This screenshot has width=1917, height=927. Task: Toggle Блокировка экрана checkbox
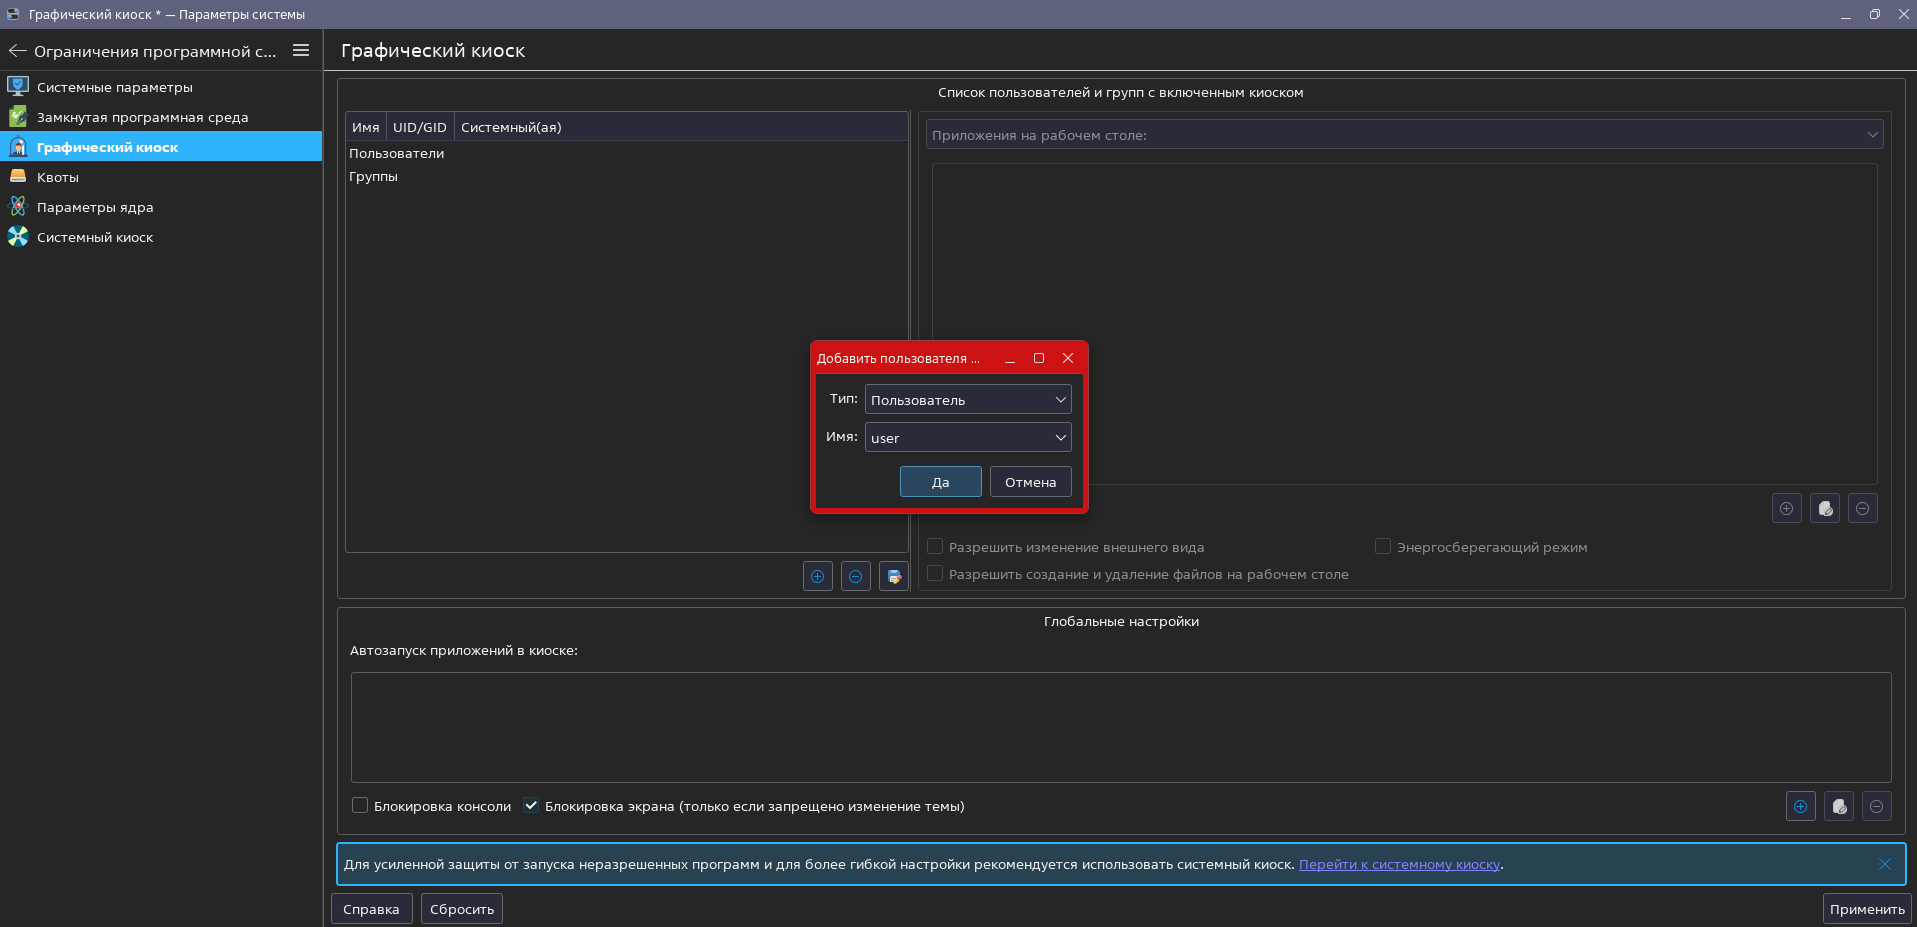coord(531,805)
